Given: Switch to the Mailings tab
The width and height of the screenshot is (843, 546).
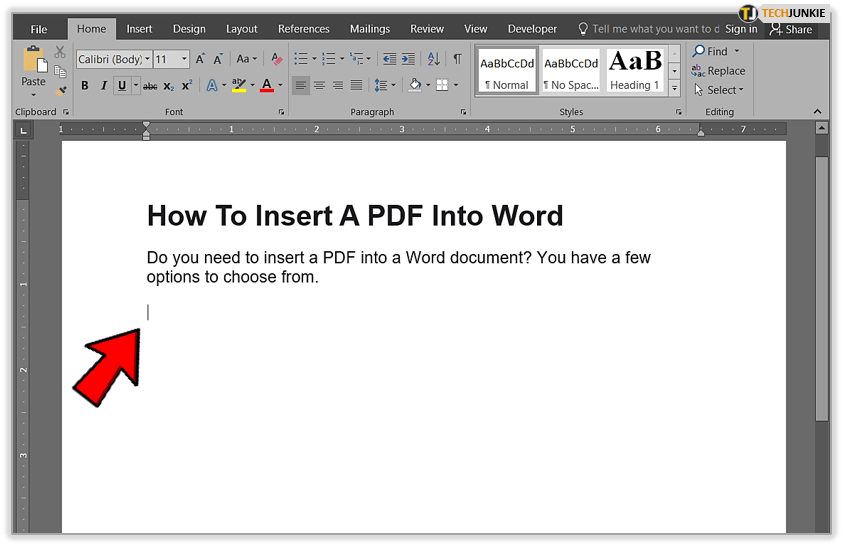Looking at the screenshot, I should click(371, 29).
